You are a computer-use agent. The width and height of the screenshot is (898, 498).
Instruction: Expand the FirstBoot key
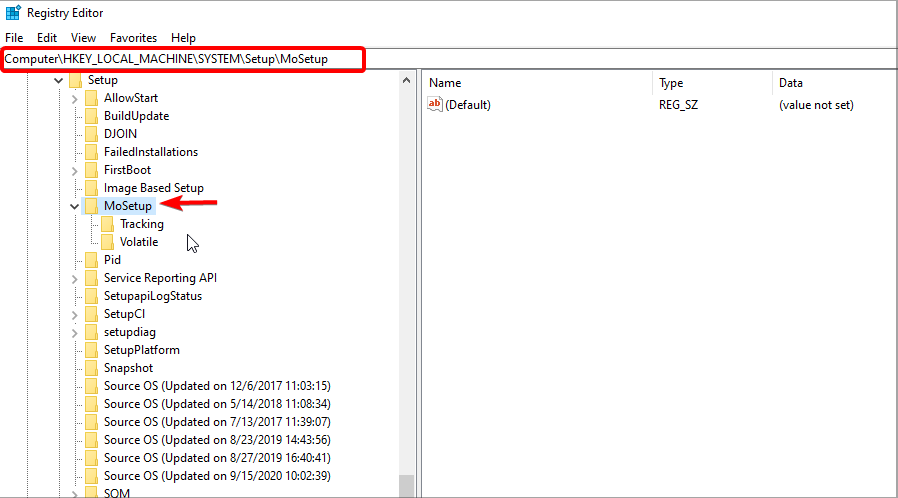click(74, 171)
